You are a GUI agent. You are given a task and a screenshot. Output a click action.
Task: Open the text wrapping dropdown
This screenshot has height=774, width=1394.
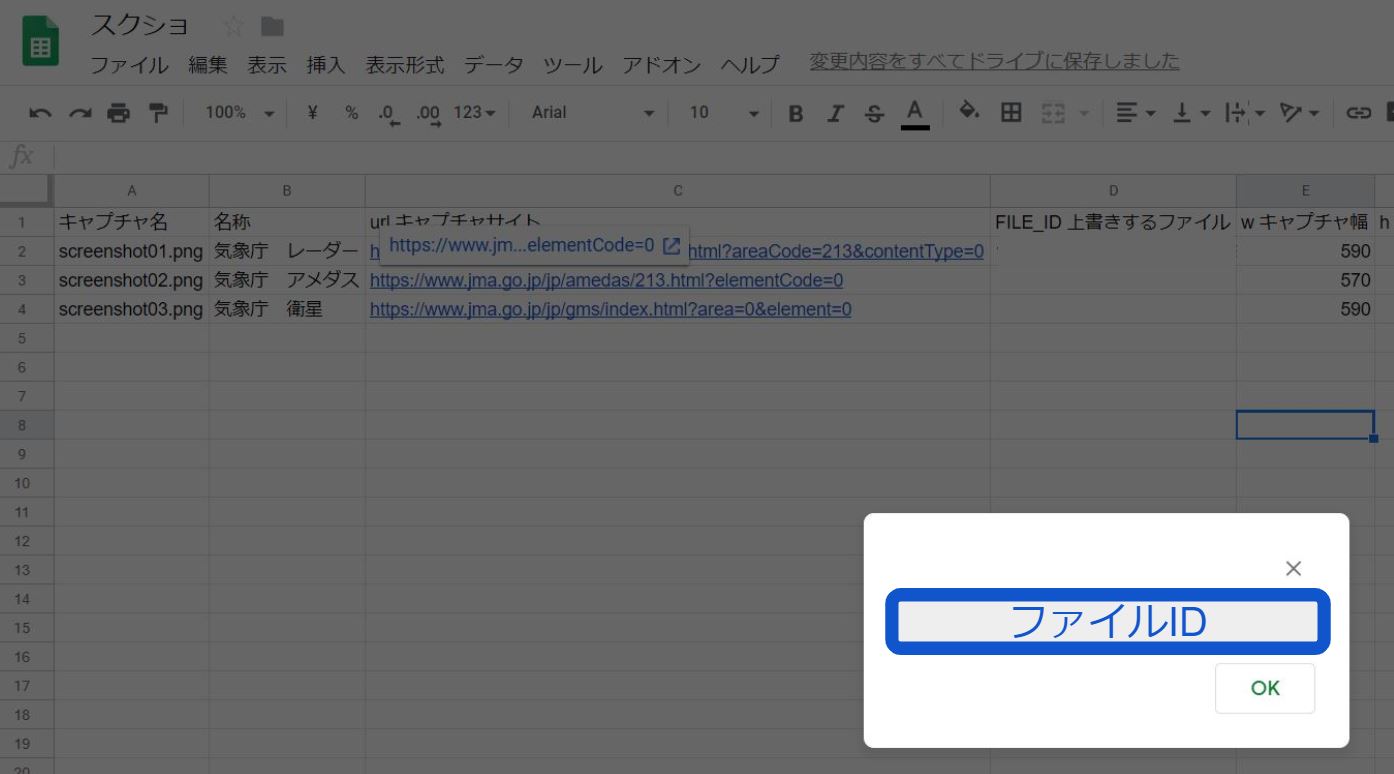tap(1246, 113)
